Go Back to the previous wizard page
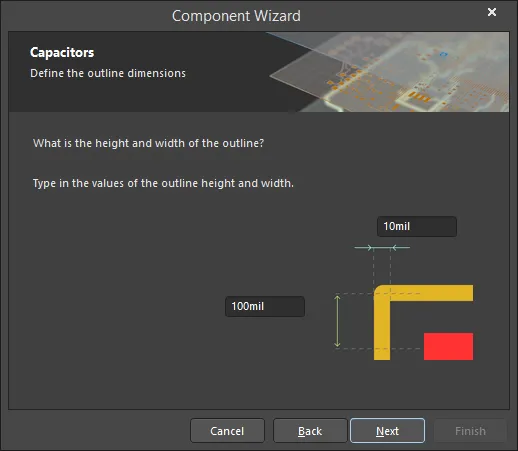 pyautogui.click(x=310, y=431)
